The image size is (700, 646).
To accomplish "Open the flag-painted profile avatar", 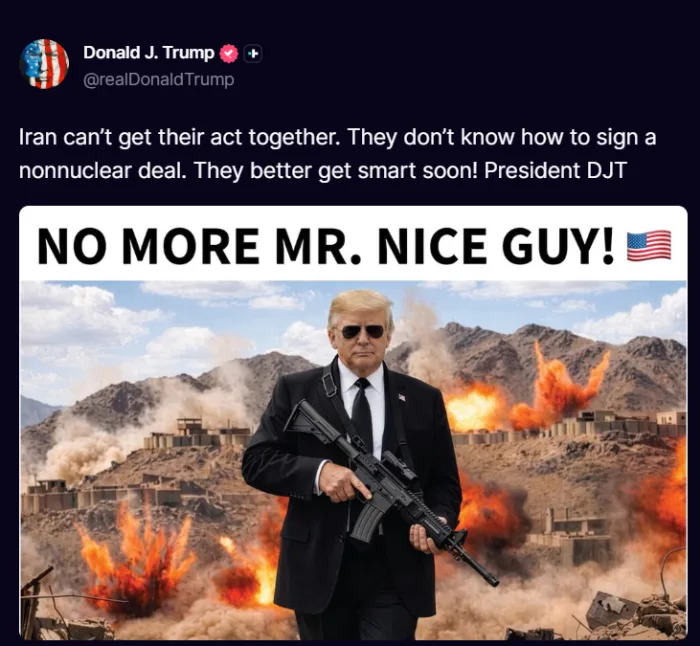I will click(44, 64).
